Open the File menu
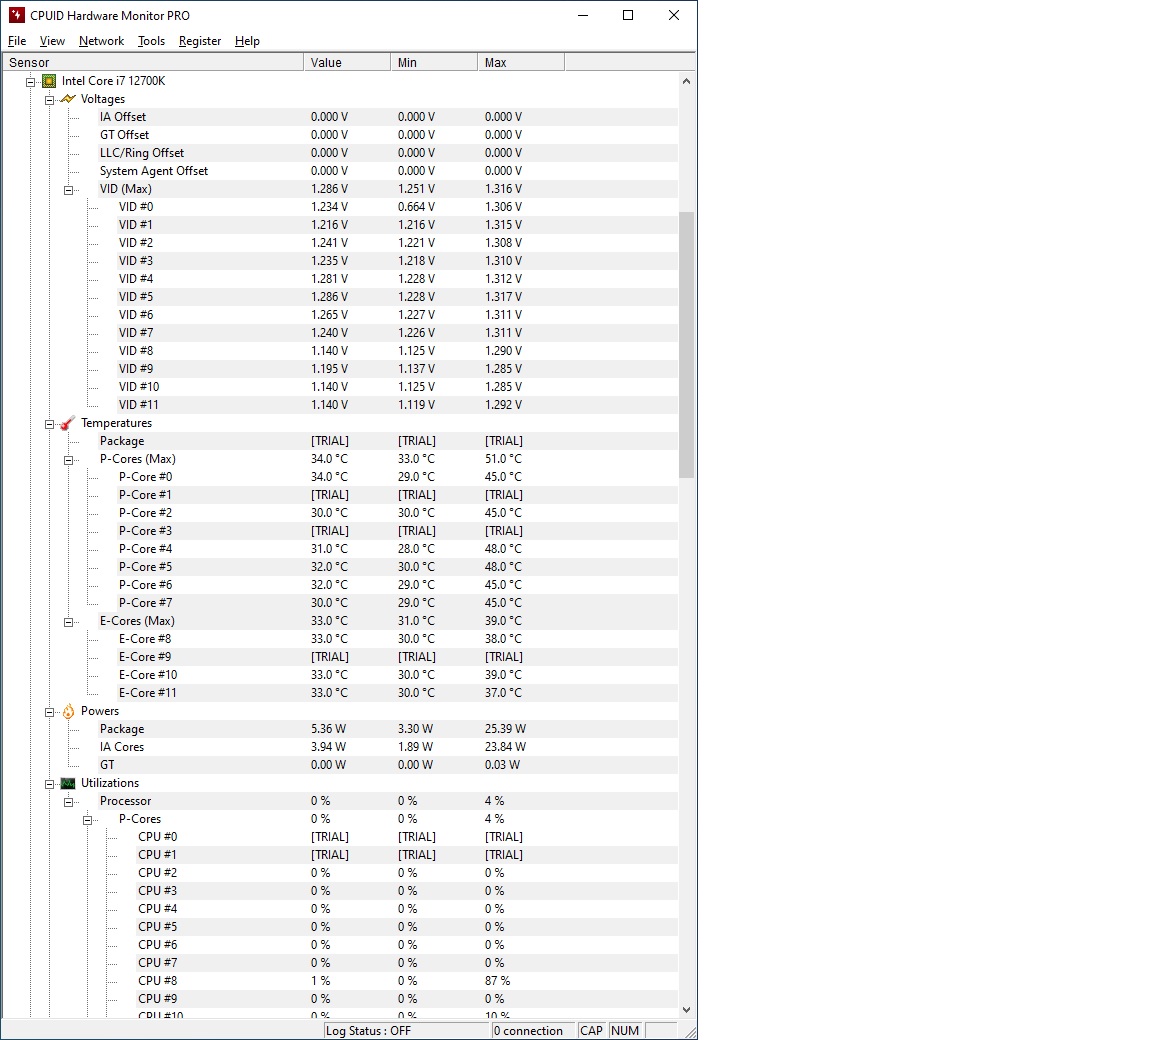The height and width of the screenshot is (1040, 1152). pyautogui.click(x=17, y=41)
